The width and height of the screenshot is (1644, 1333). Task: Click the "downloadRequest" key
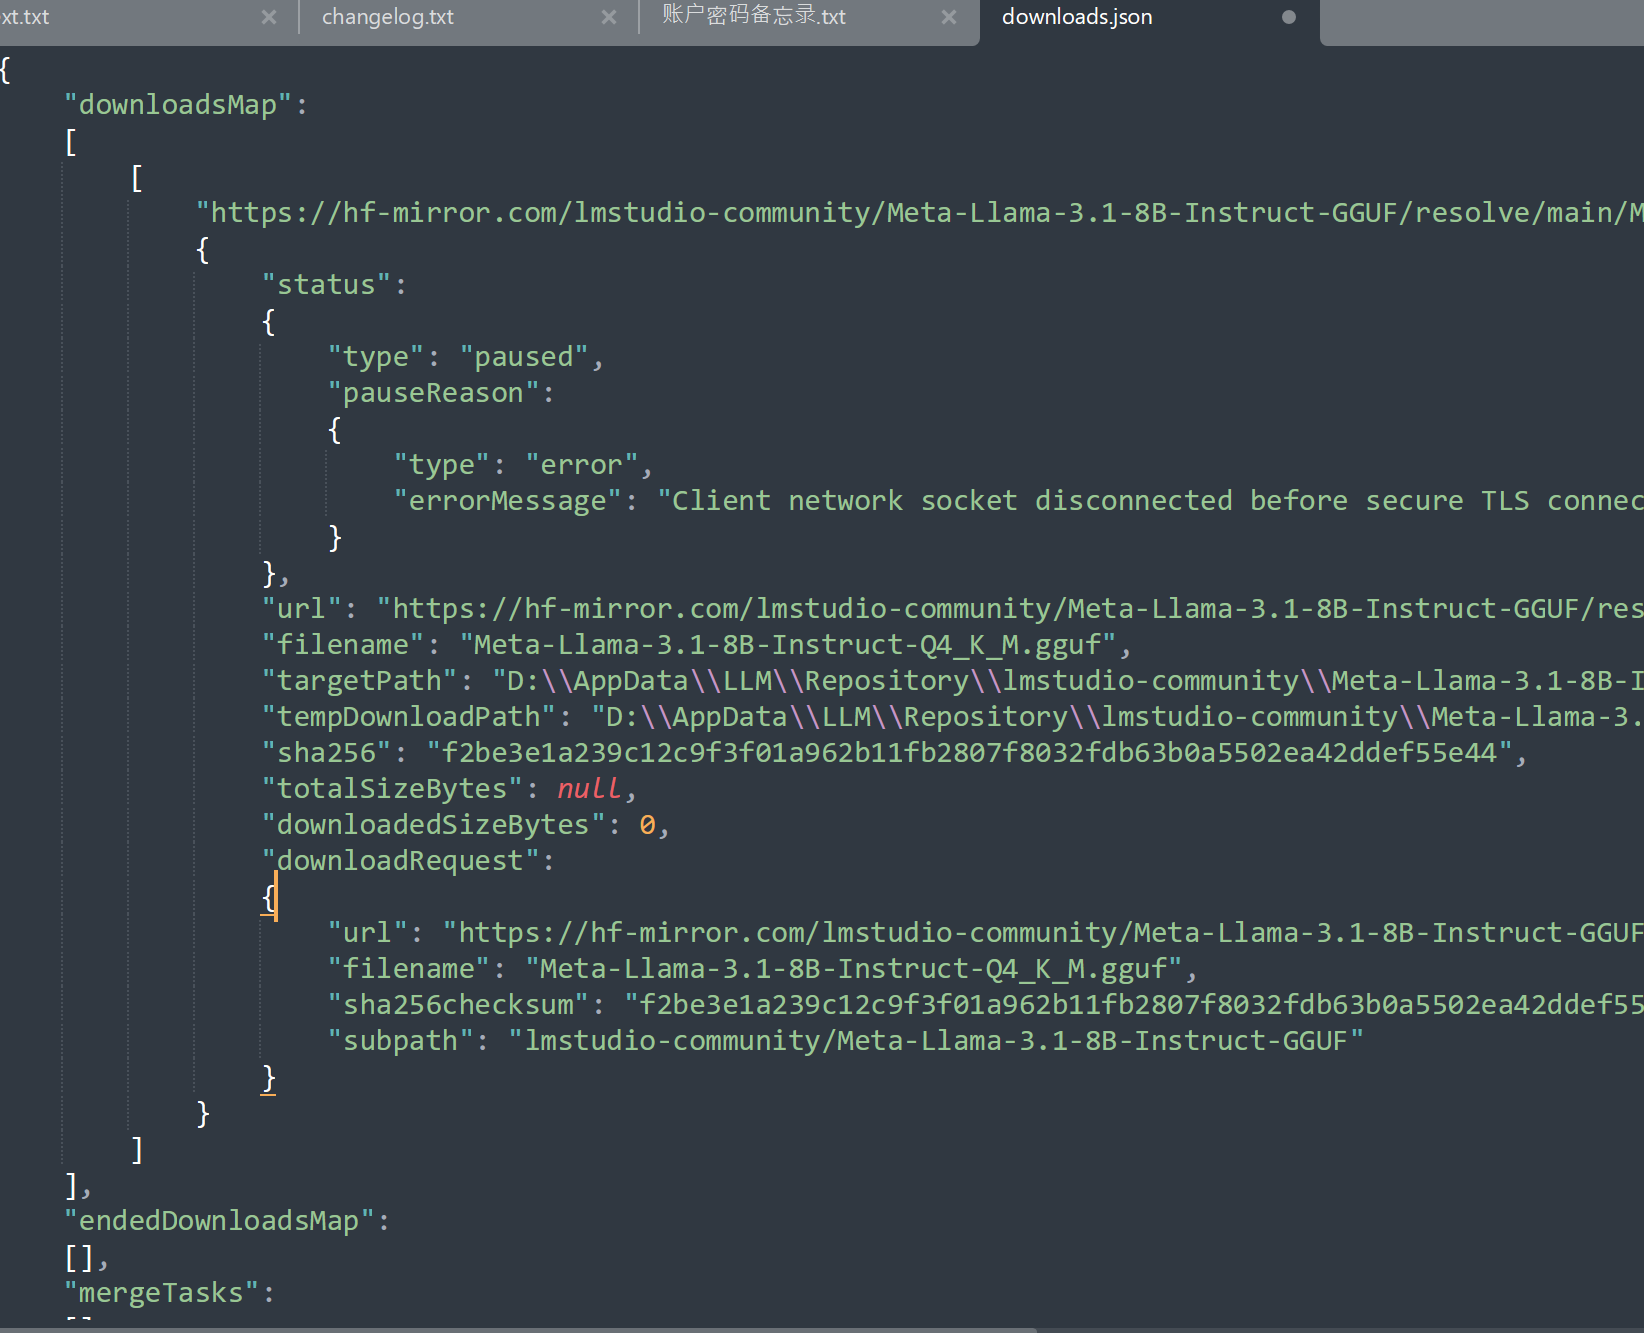click(x=401, y=861)
